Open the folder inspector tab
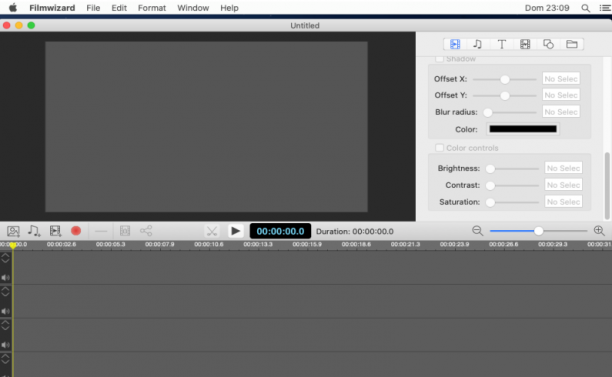The height and width of the screenshot is (377, 612). pyautogui.click(x=572, y=44)
